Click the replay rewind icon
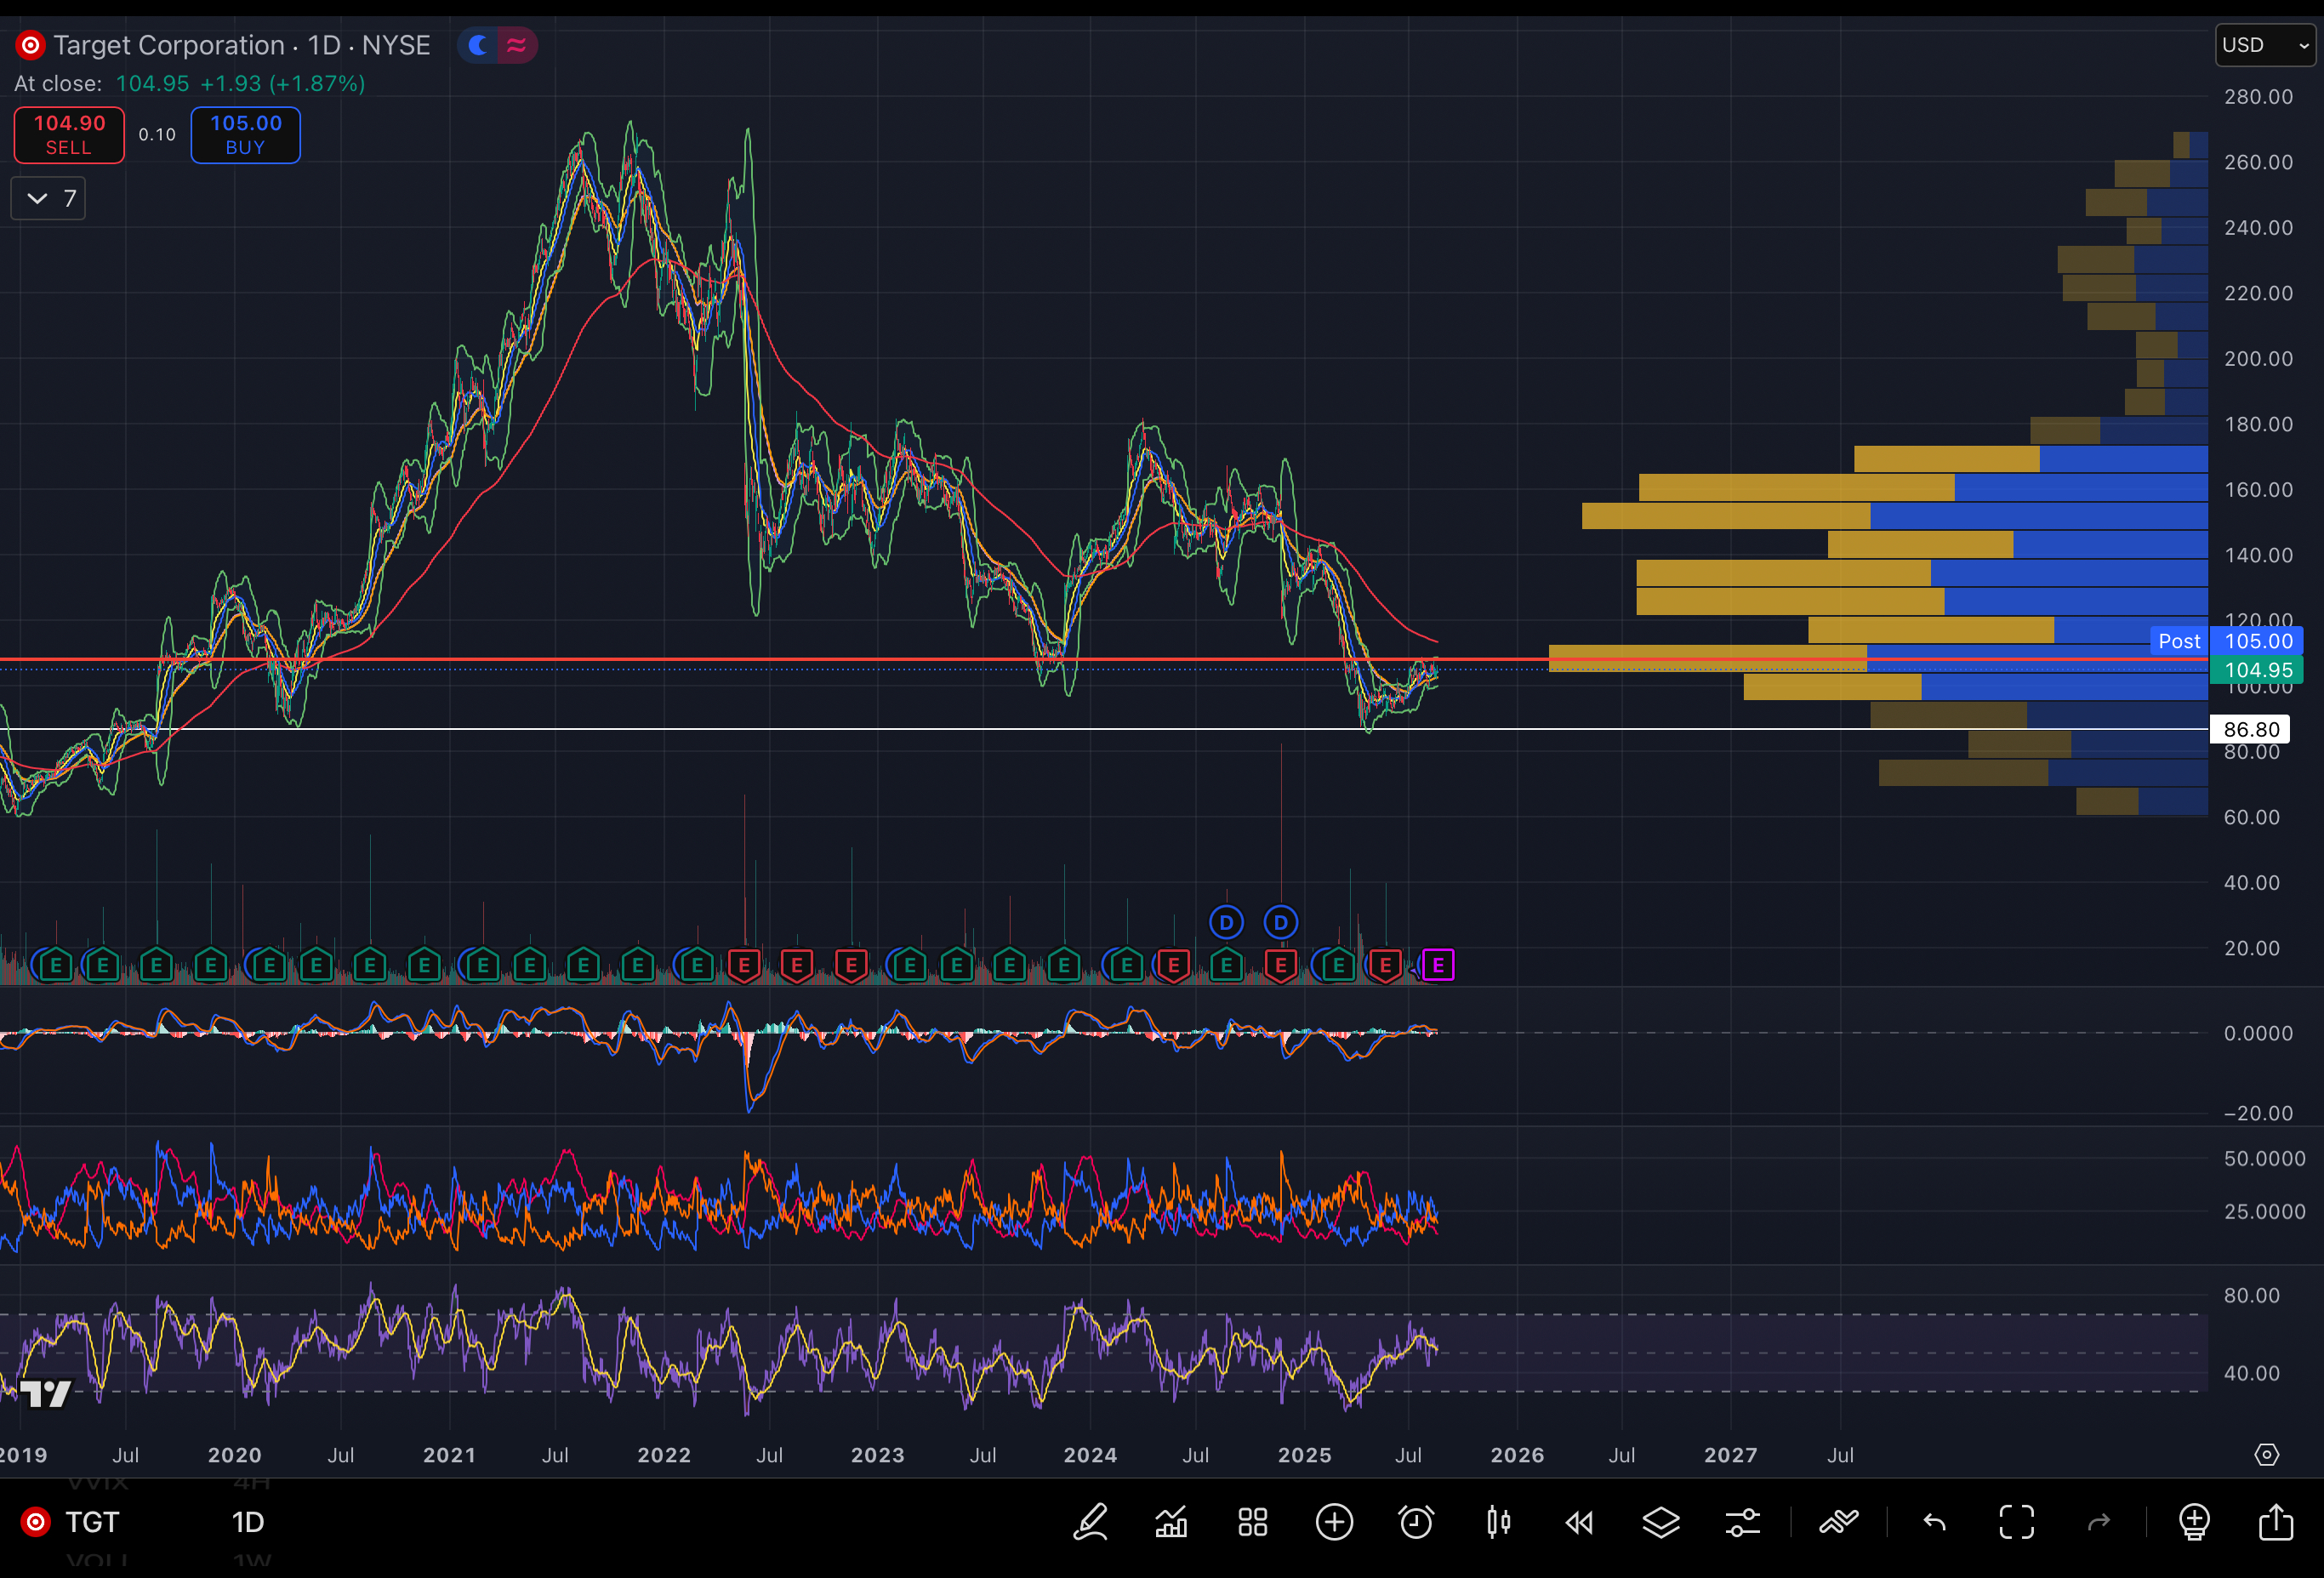The image size is (2324, 1578). tap(1579, 1522)
